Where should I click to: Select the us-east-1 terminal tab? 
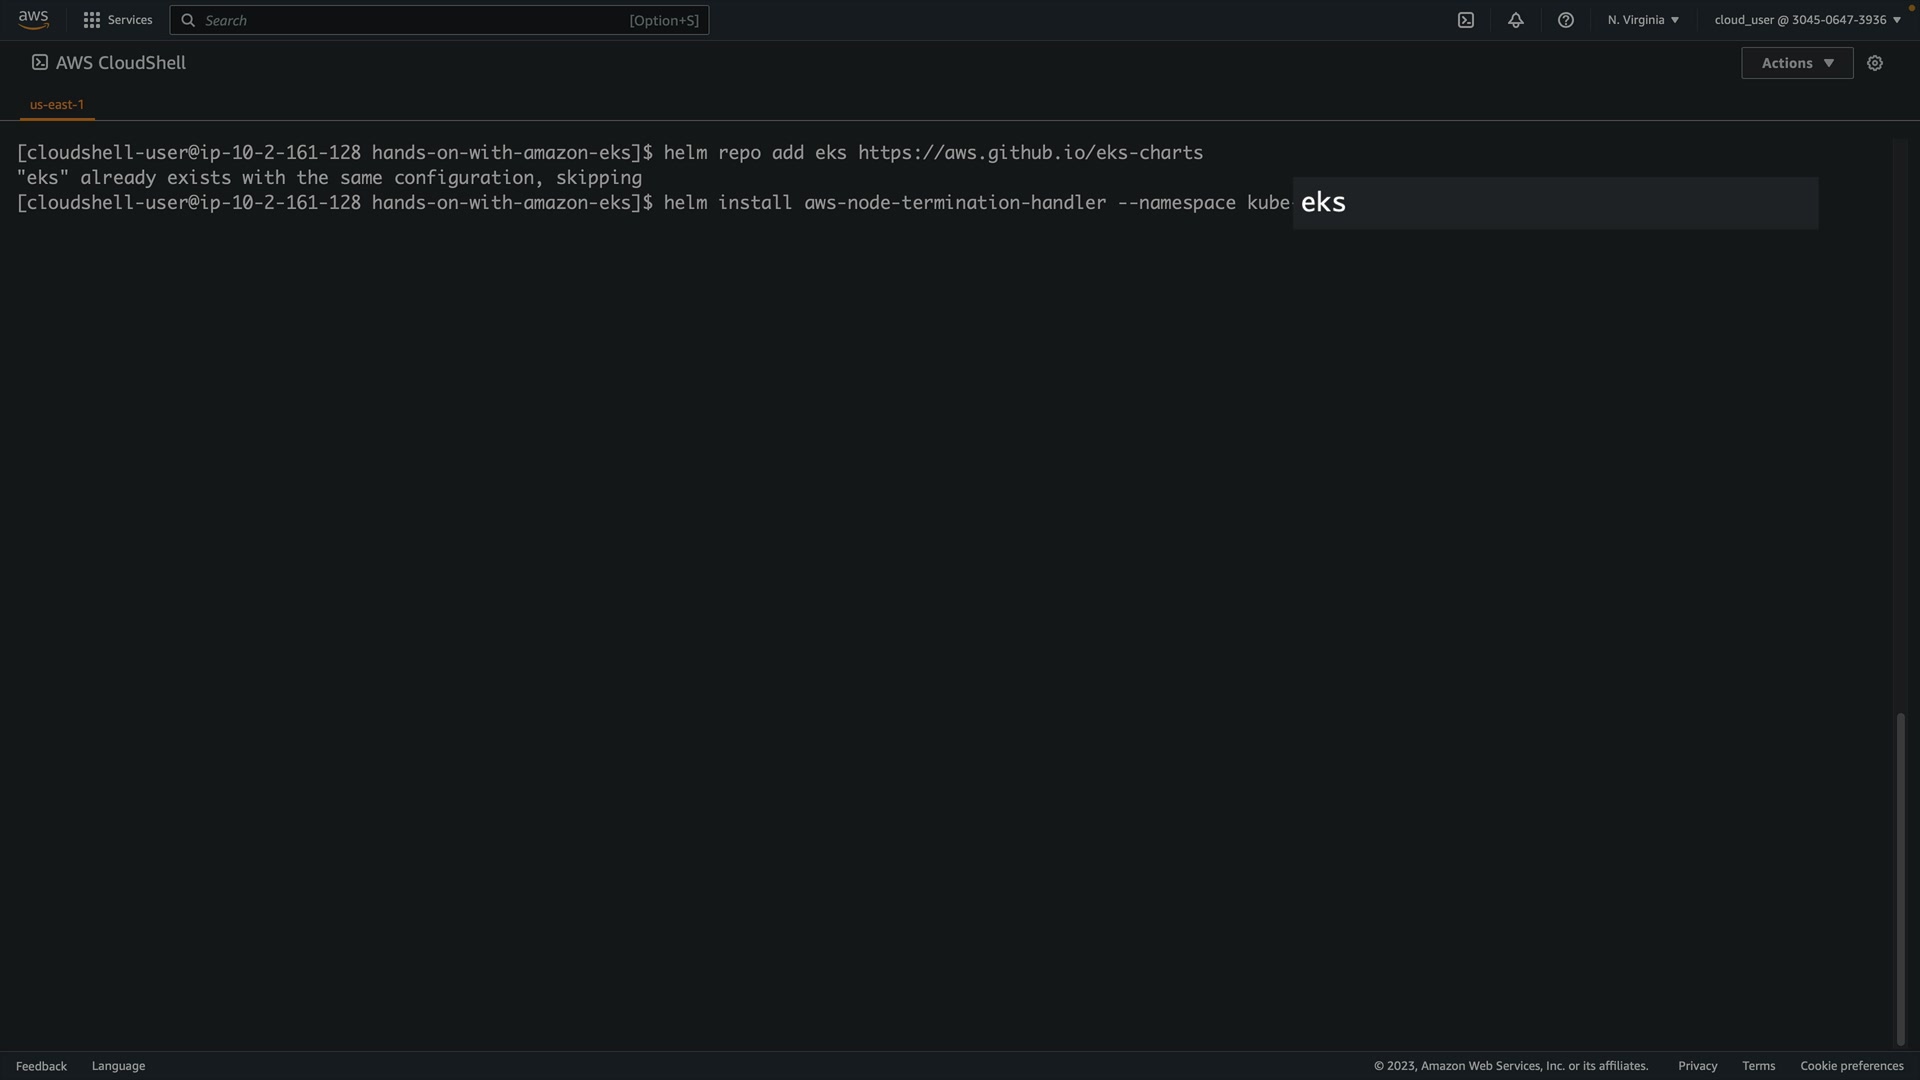[57, 104]
